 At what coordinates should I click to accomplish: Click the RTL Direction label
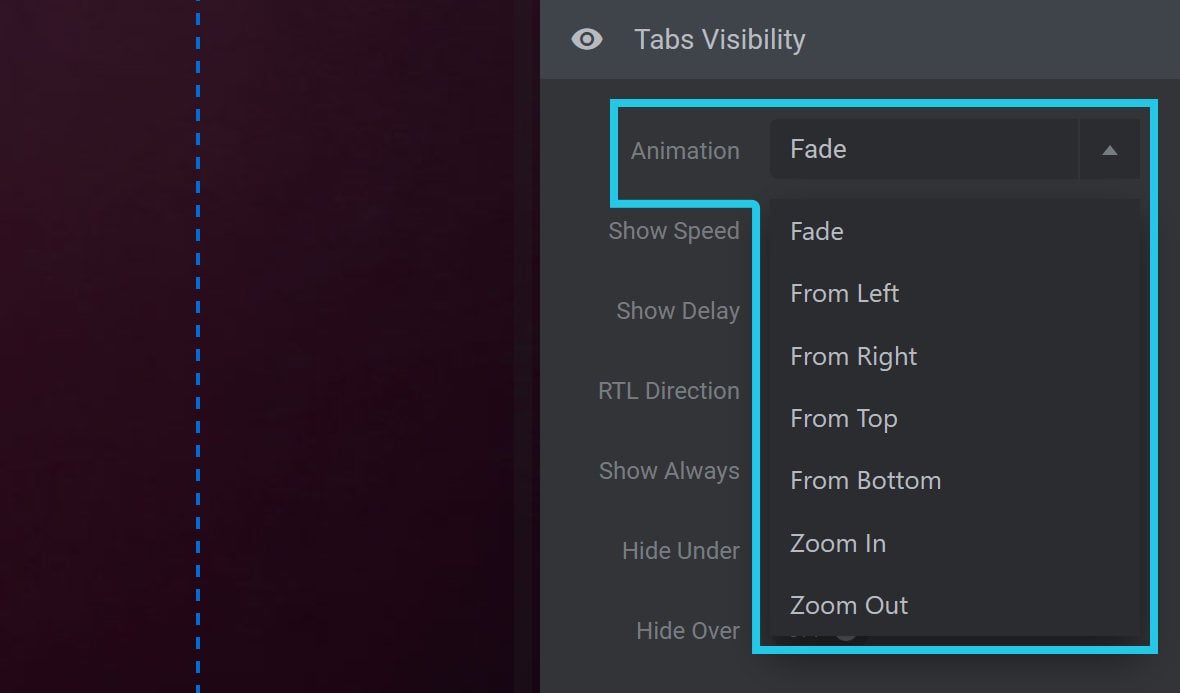[668, 391]
